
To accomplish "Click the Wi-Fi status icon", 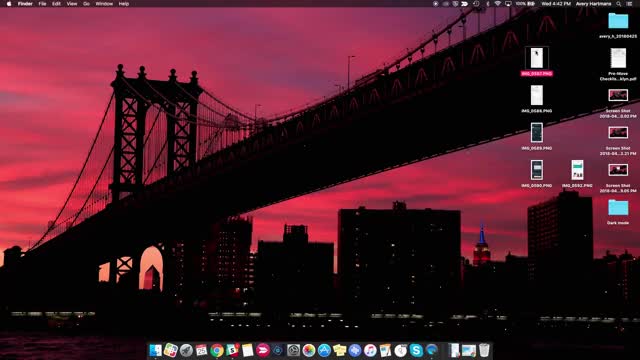I will tap(498, 4).
